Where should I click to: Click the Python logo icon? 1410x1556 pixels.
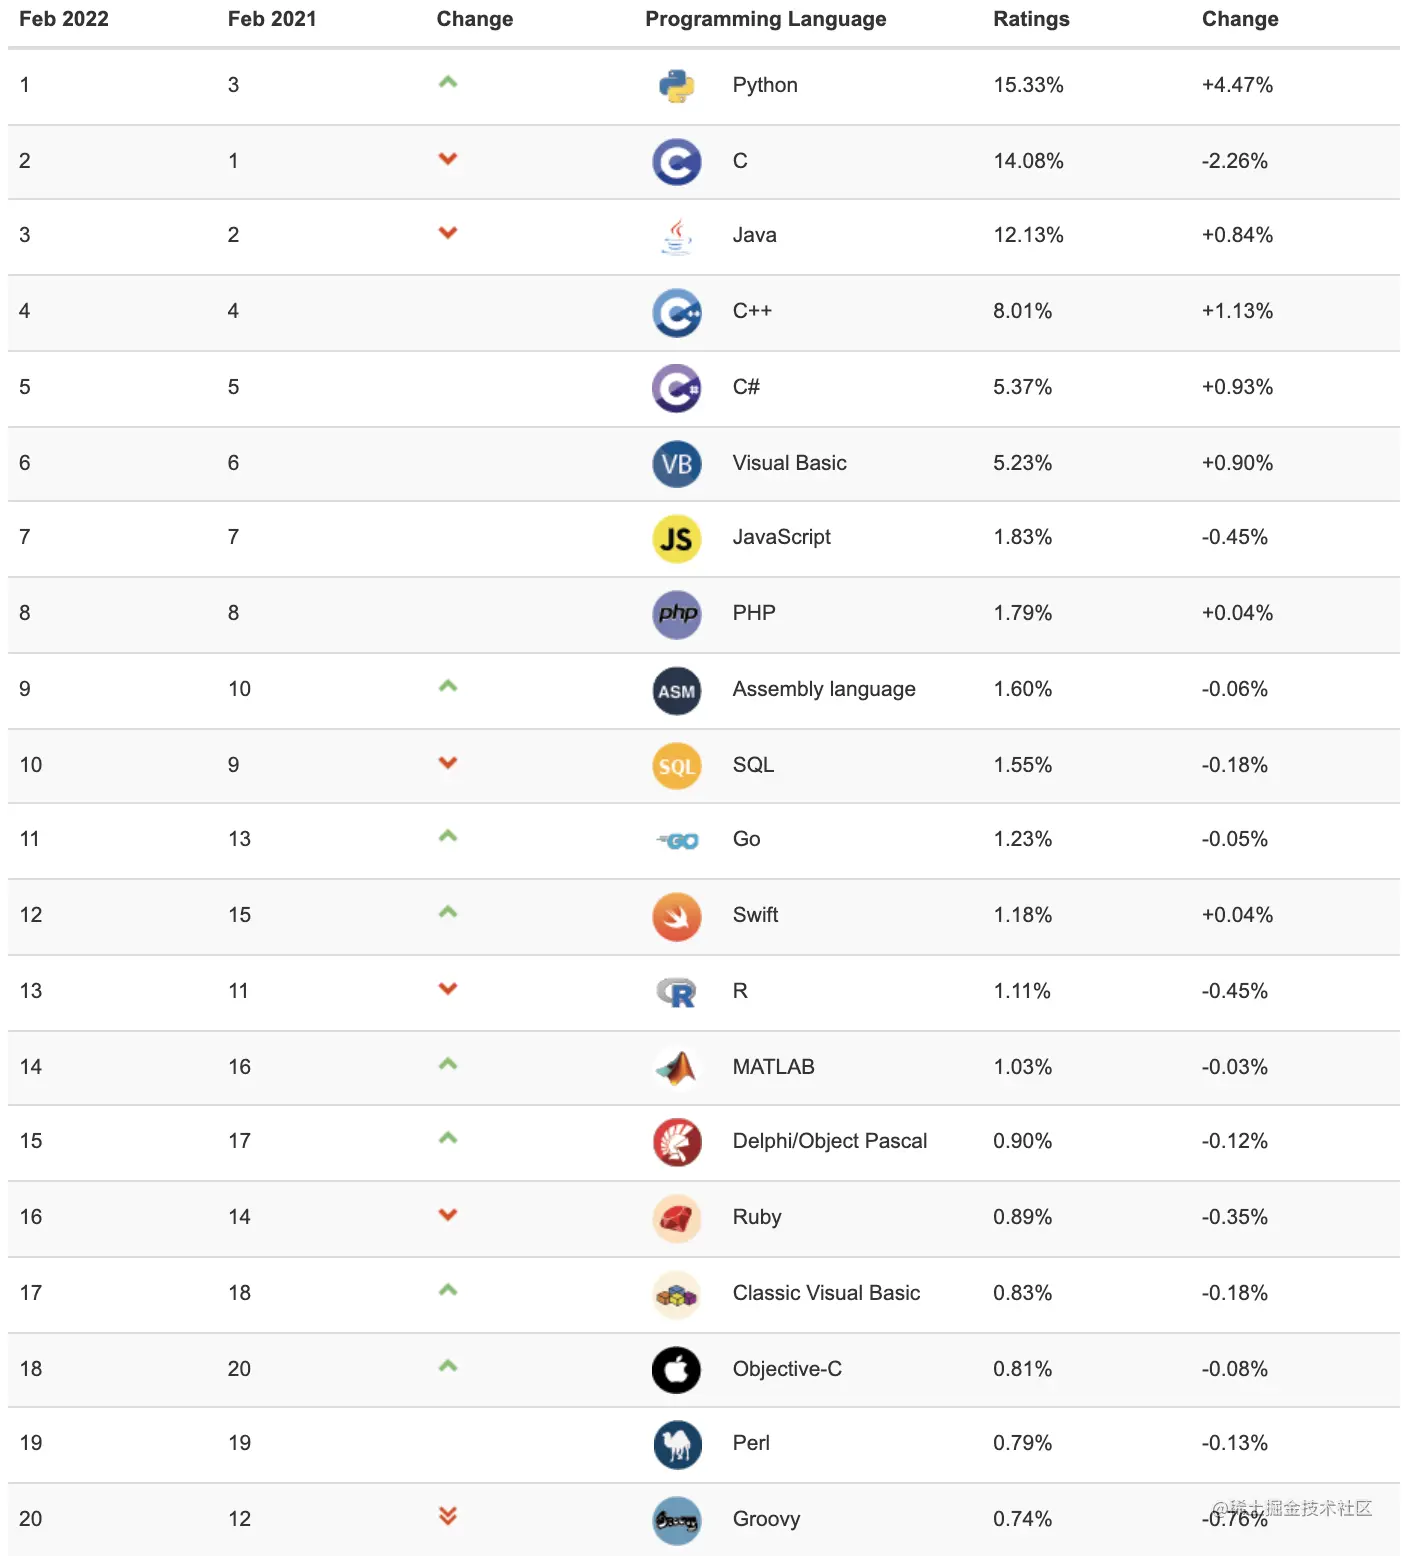(677, 86)
